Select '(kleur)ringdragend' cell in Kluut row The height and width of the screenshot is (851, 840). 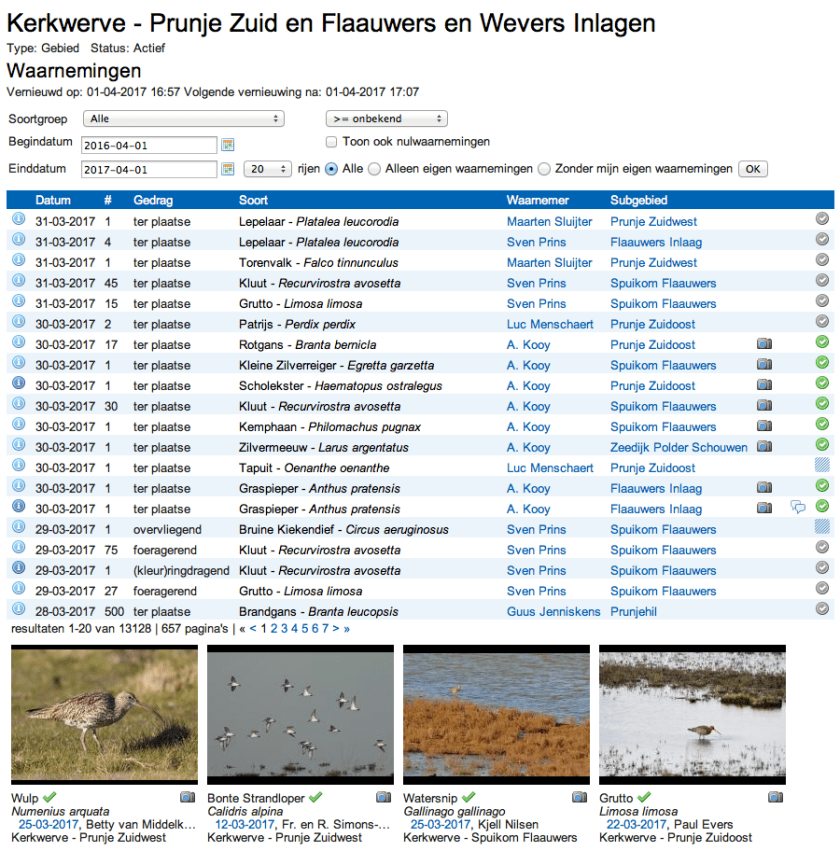(x=181, y=571)
